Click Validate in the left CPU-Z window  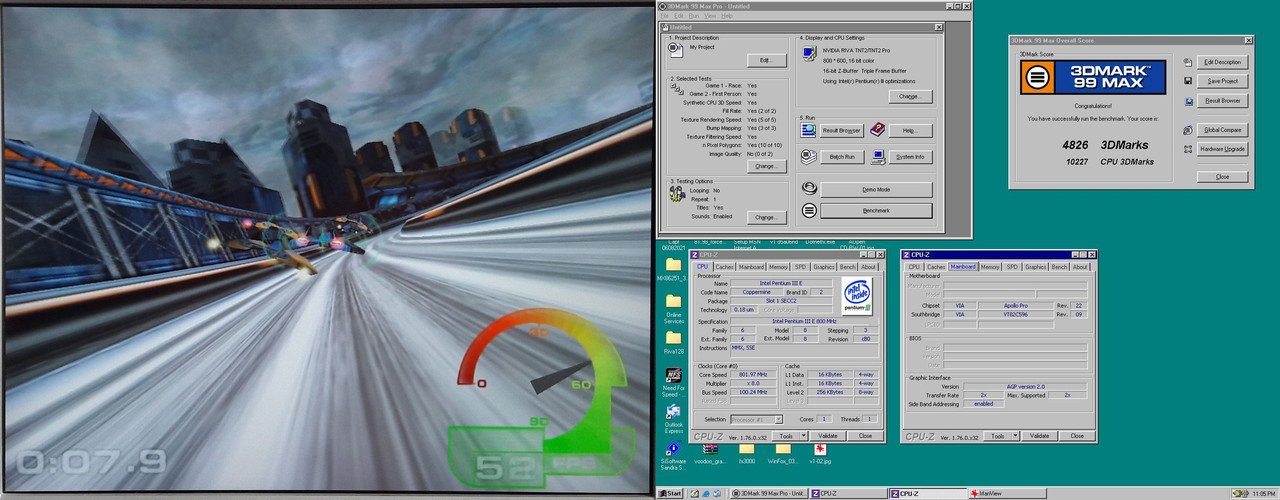point(828,436)
